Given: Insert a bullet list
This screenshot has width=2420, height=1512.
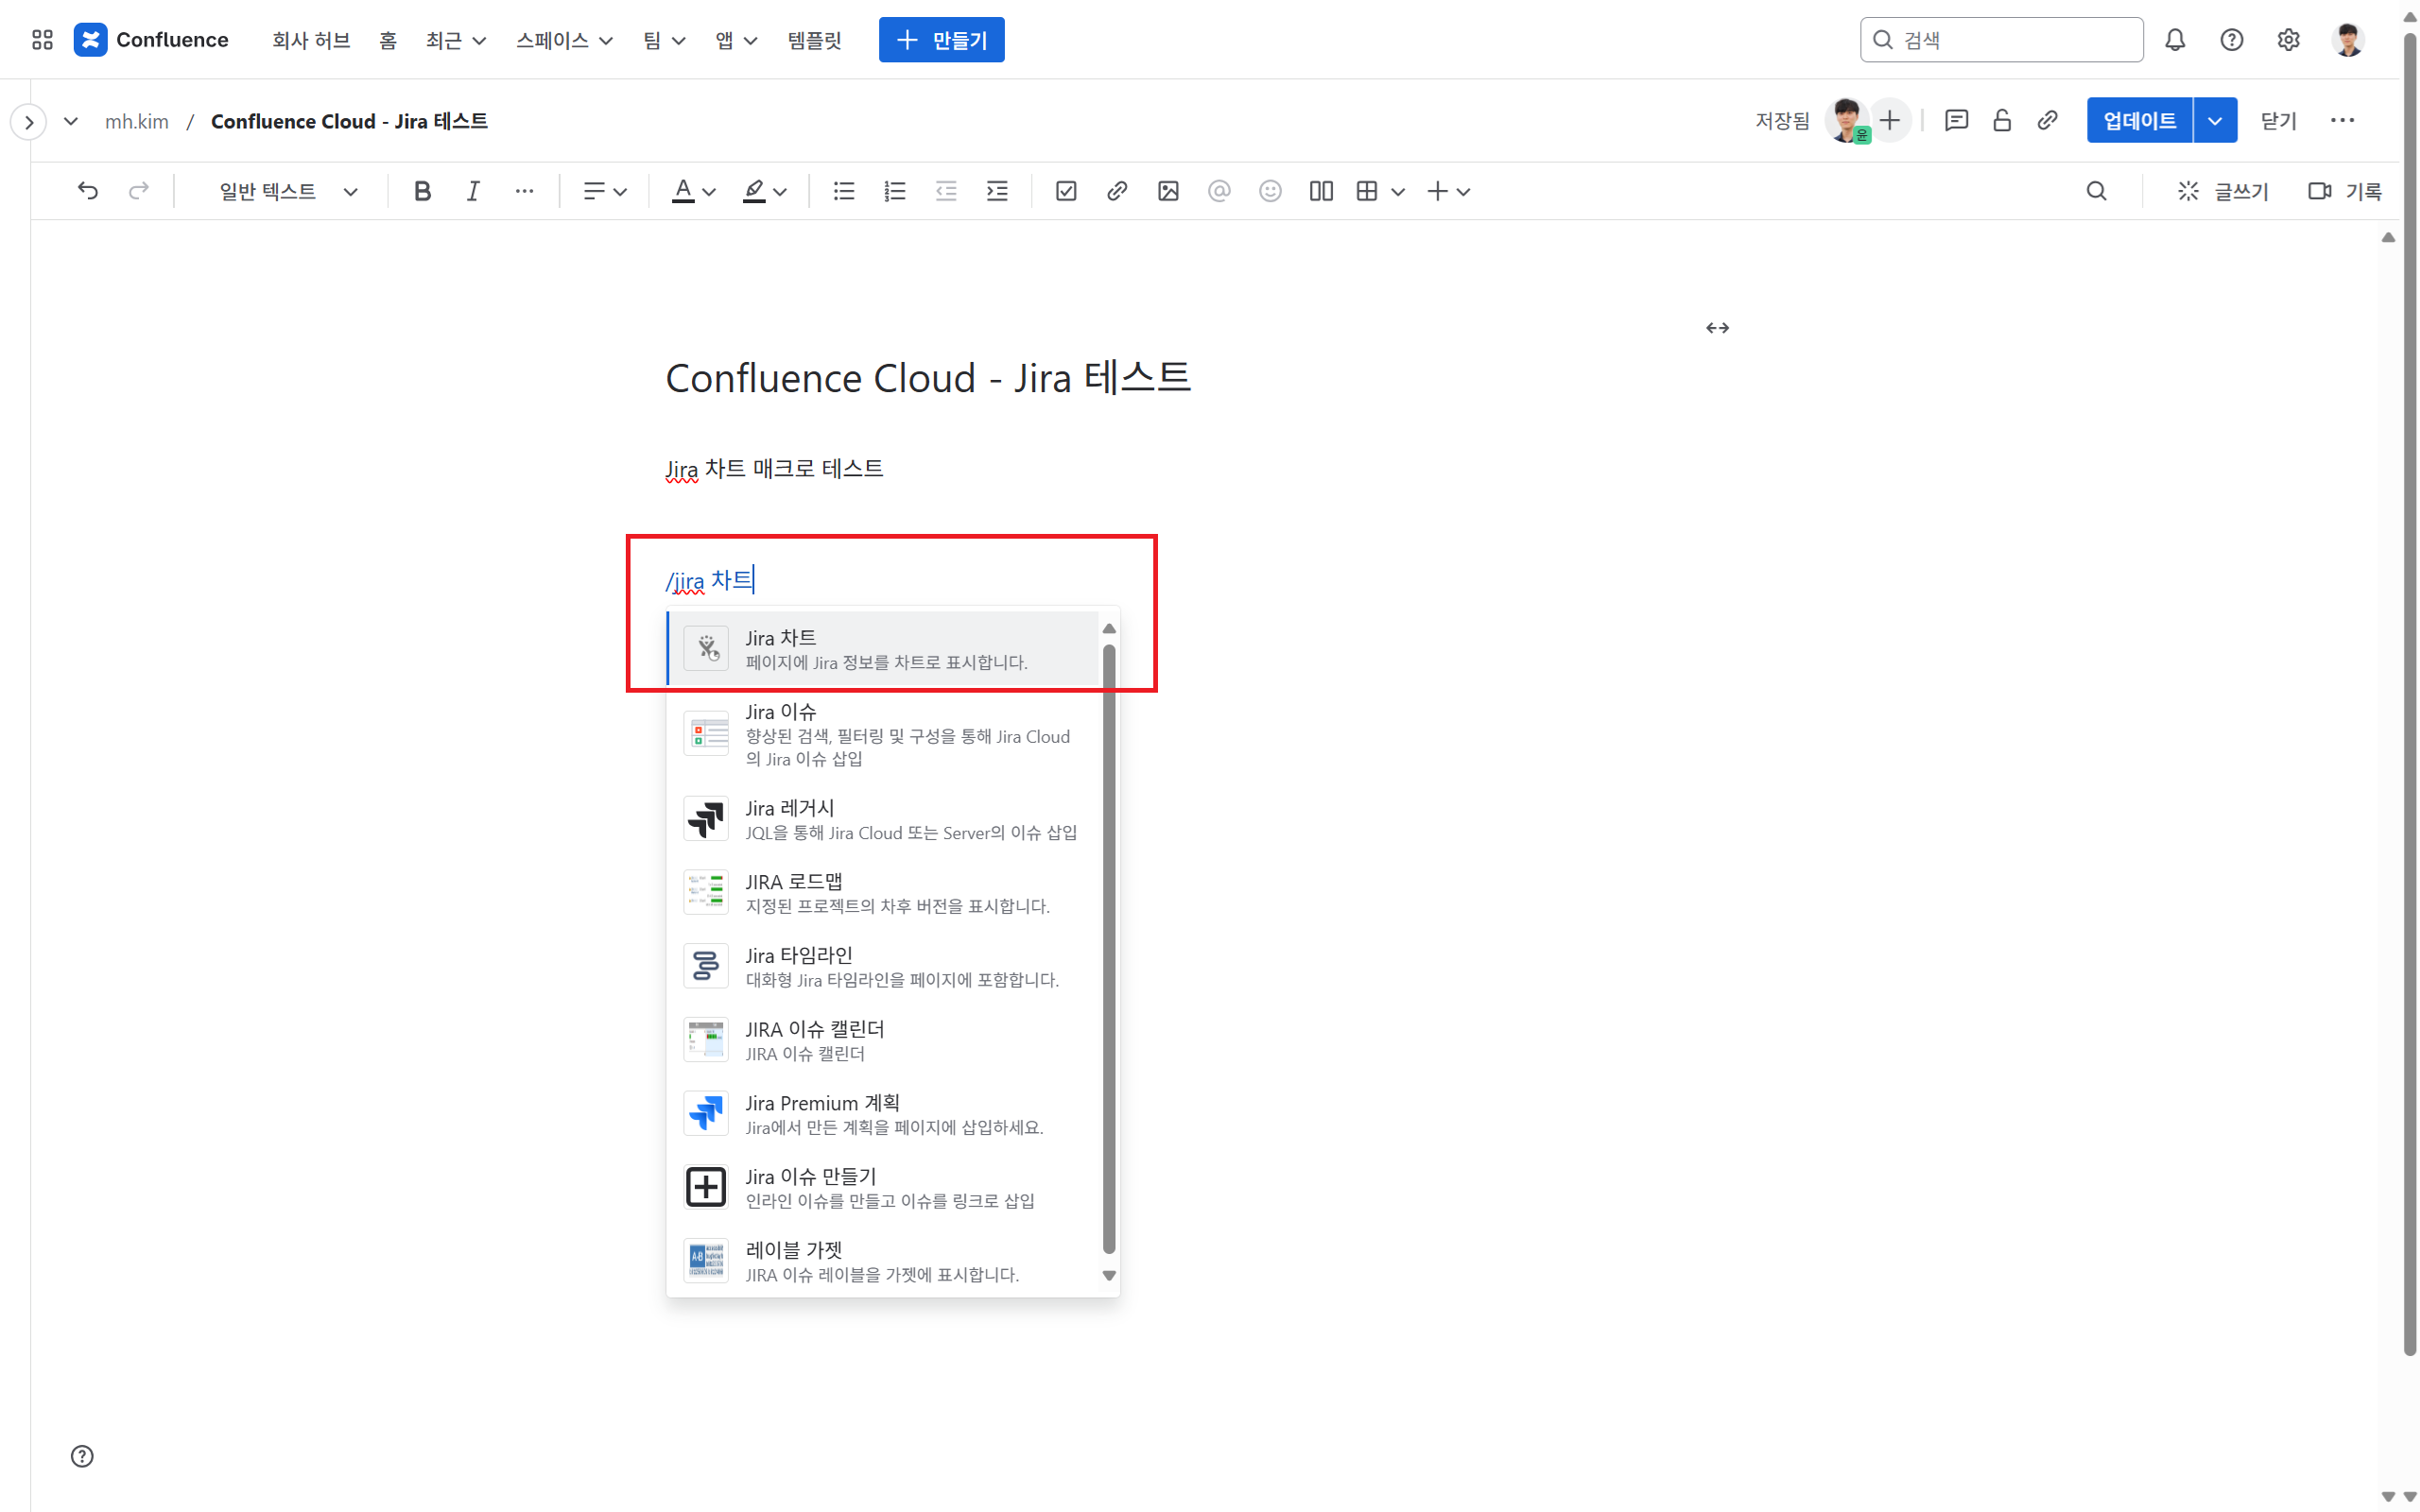Looking at the screenshot, I should point(844,191).
